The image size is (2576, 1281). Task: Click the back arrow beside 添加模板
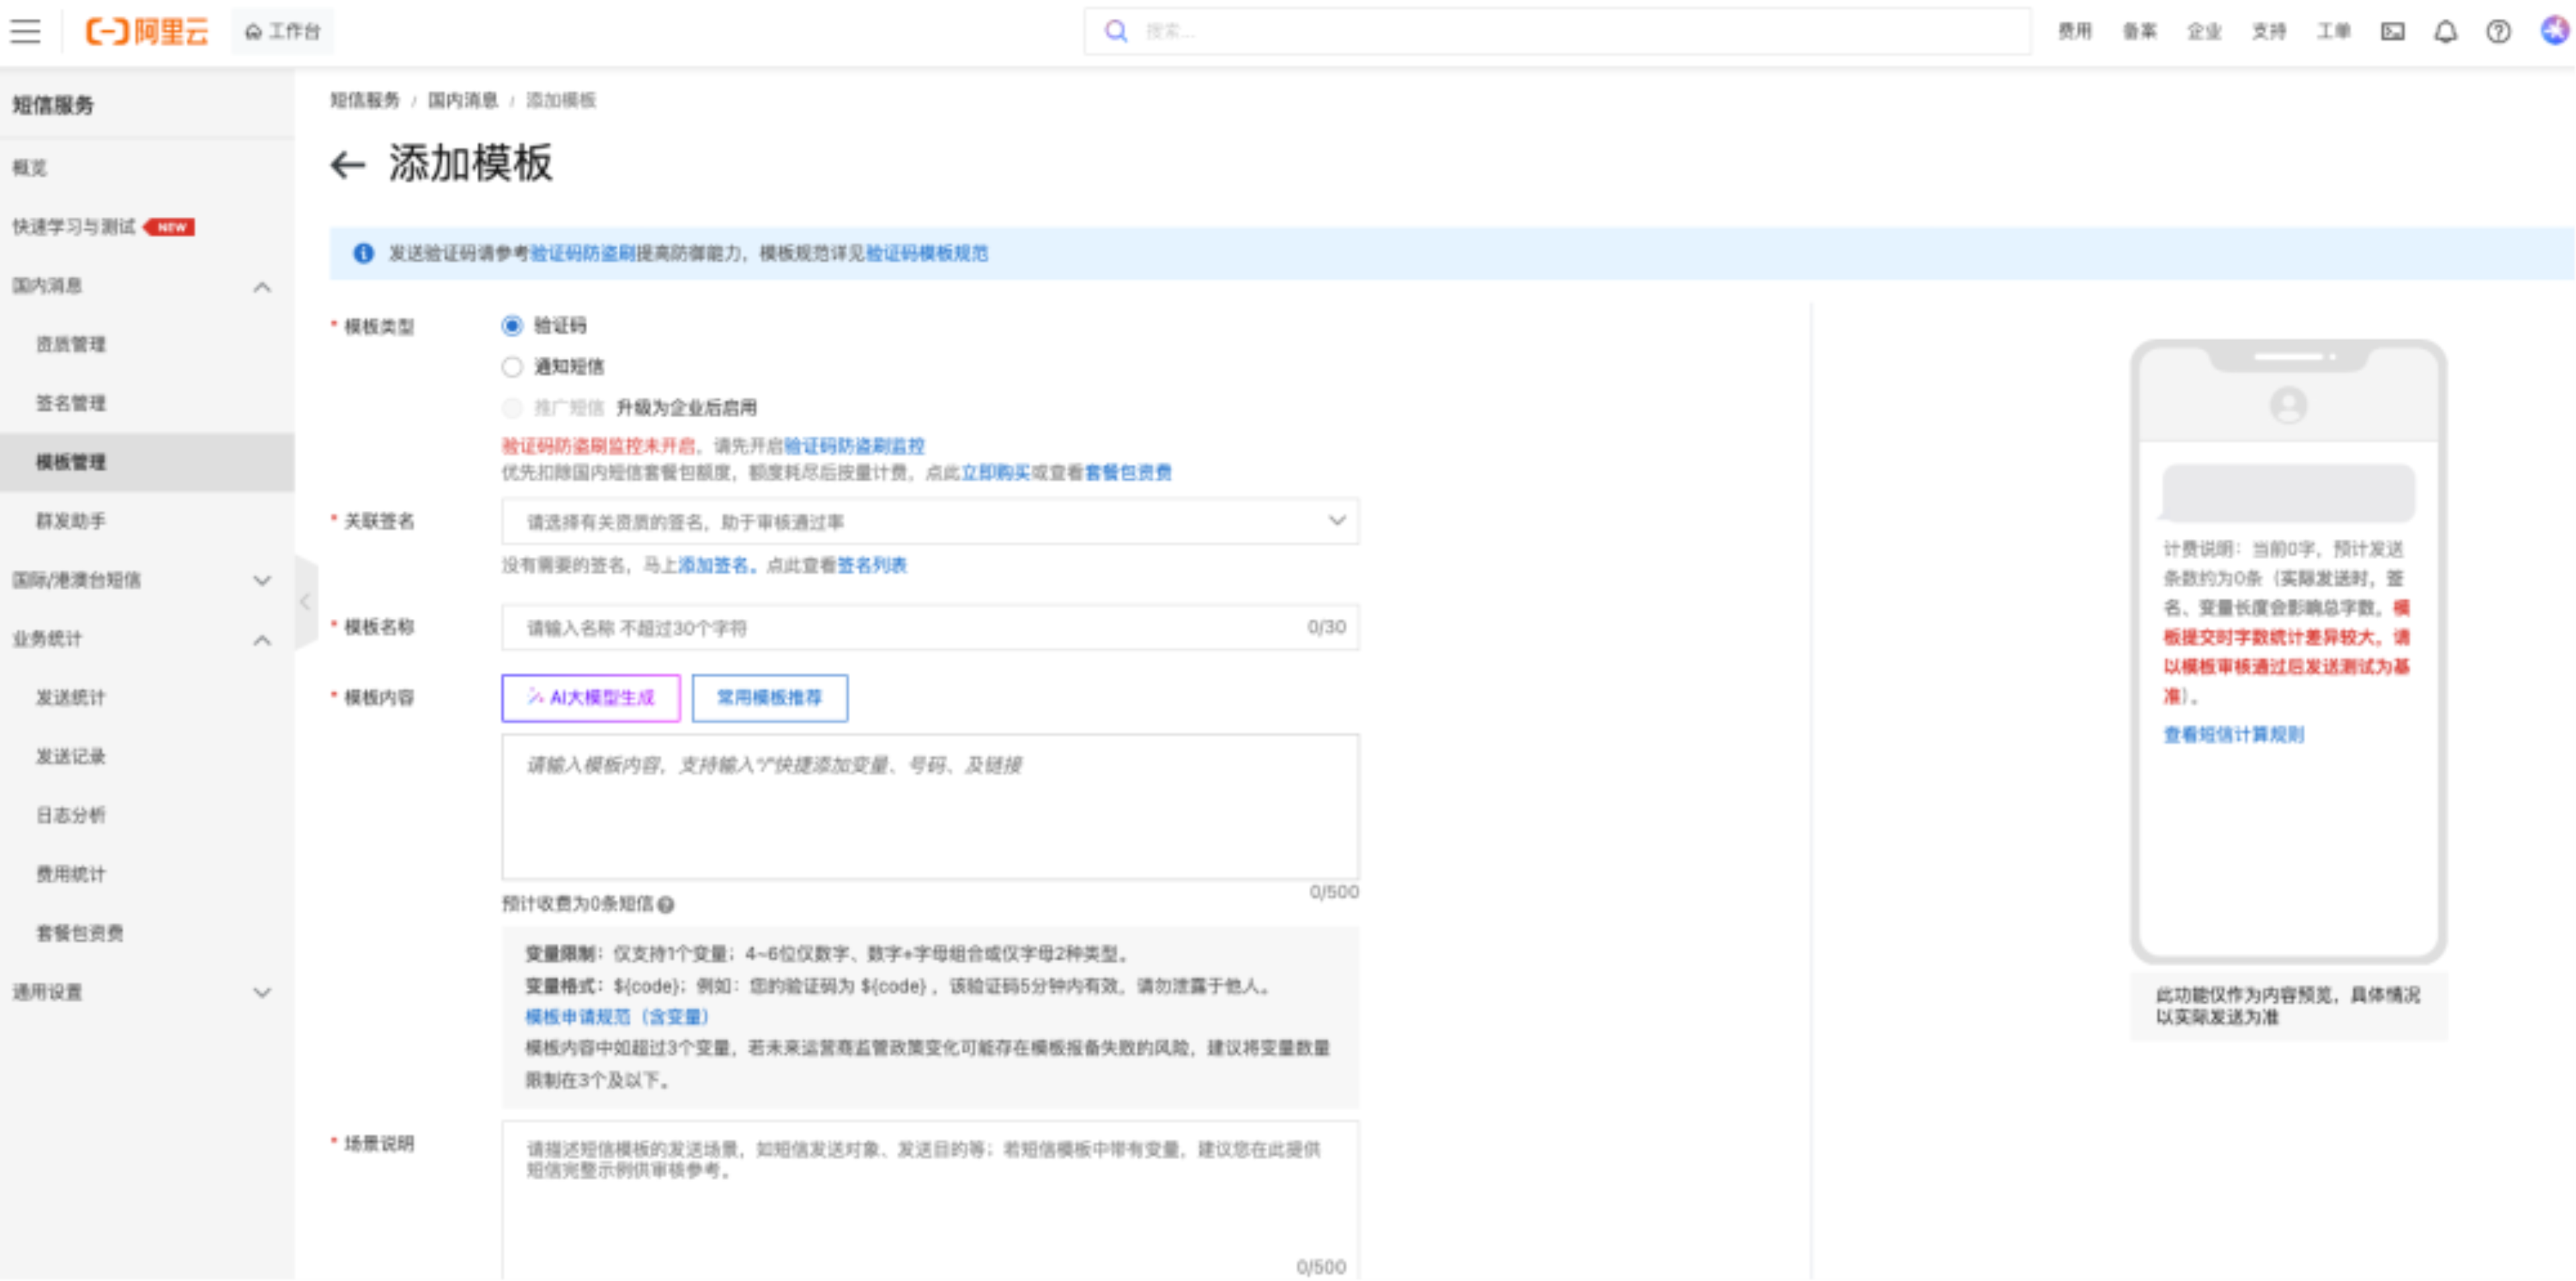[x=348, y=164]
